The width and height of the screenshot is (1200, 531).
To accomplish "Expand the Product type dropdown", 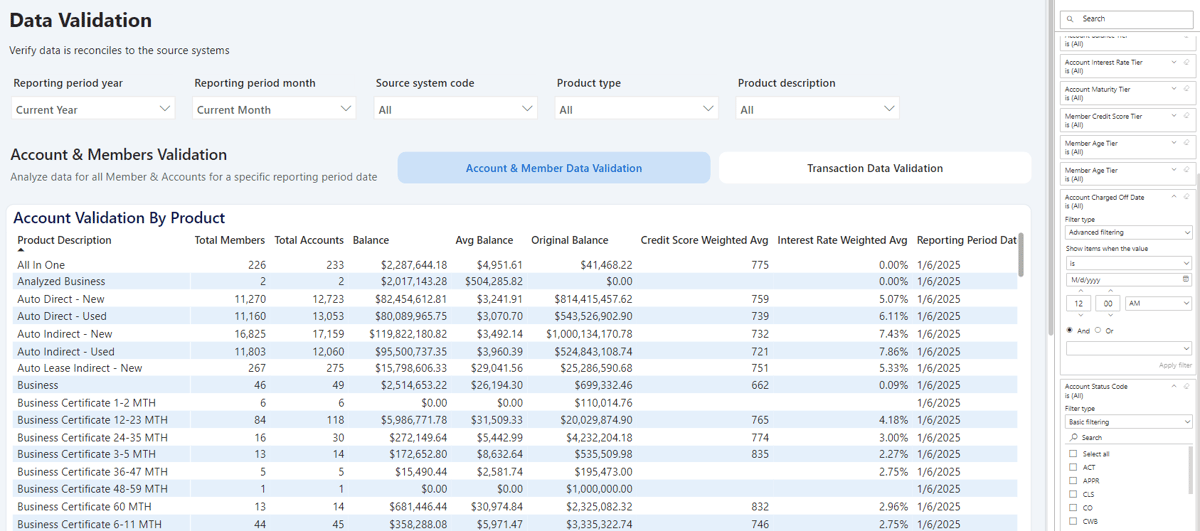I will (636, 109).
